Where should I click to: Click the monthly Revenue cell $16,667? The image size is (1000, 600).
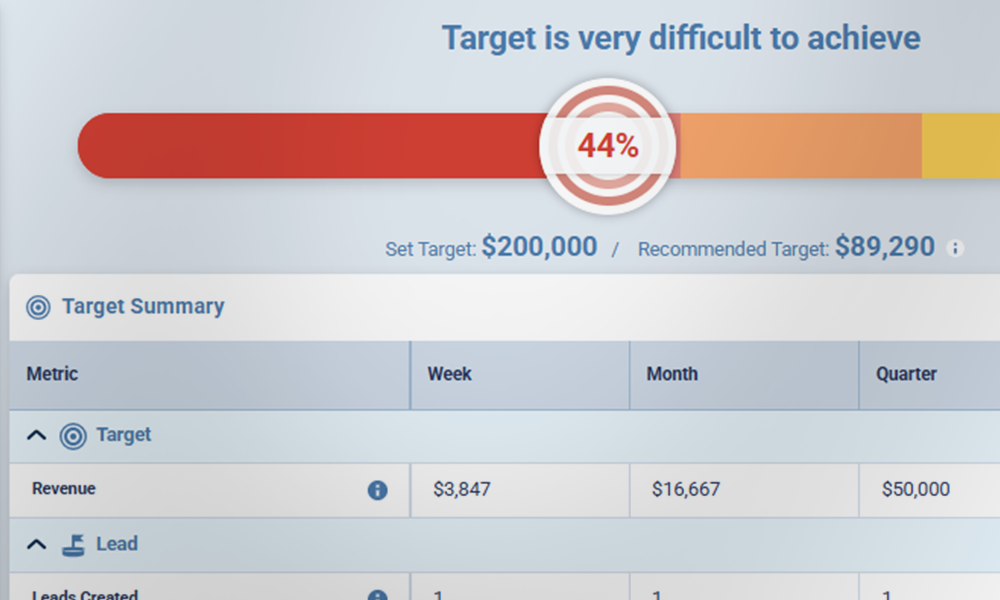tap(685, 490)
